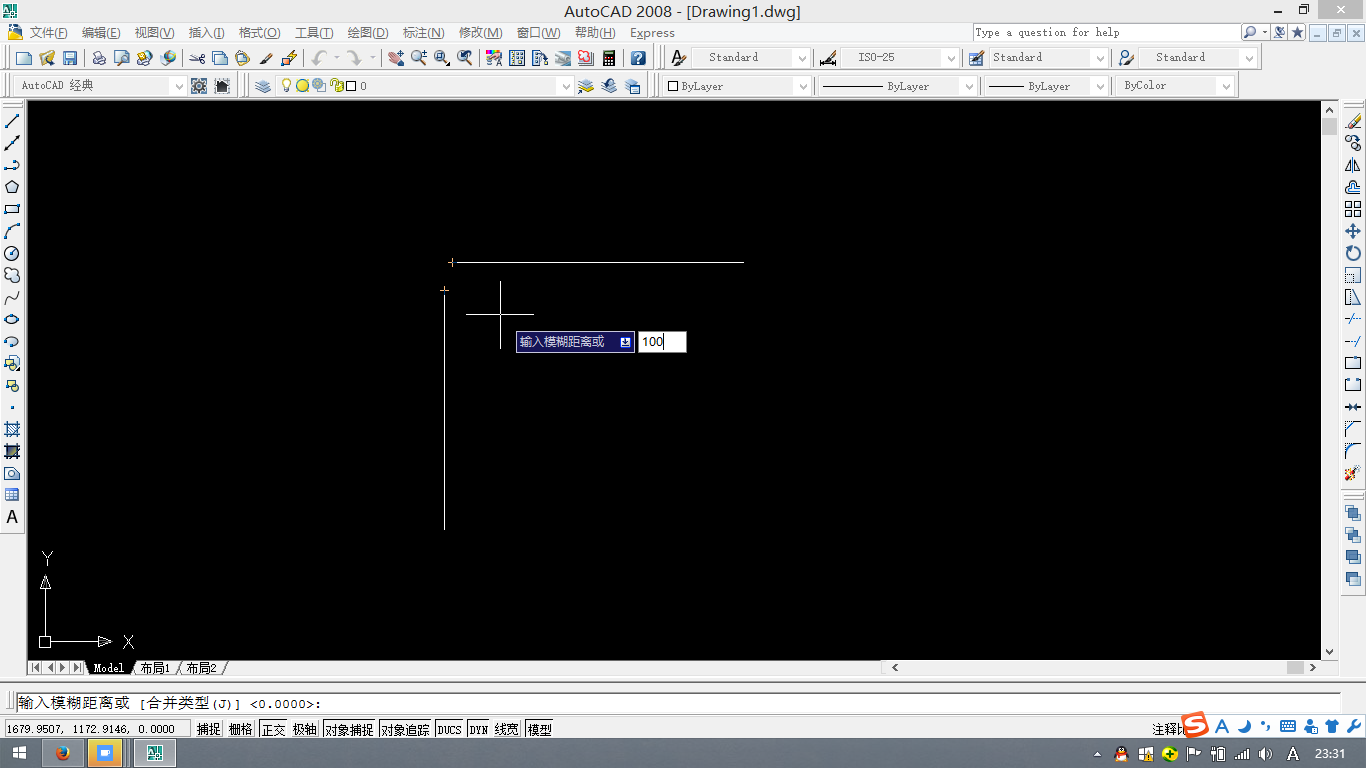Select the Mirror modify tool
The width and height of the screenshot is (1366, 768).
(1353, 165)
